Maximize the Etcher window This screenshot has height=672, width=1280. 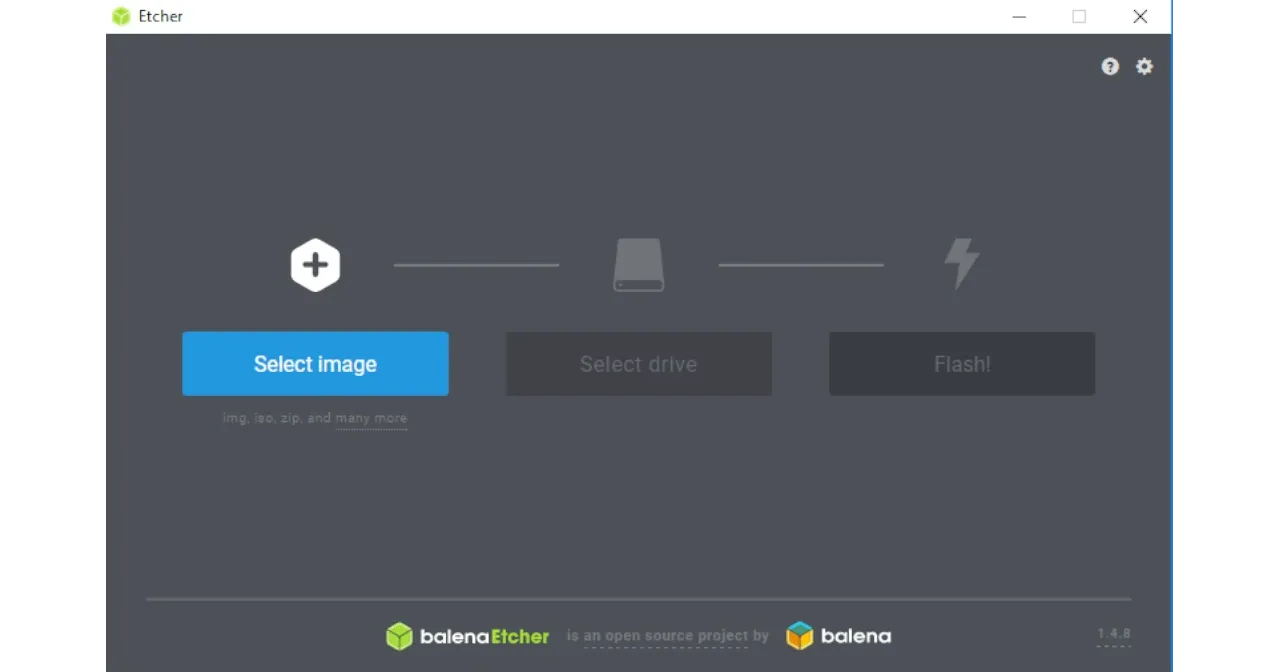1079,16
